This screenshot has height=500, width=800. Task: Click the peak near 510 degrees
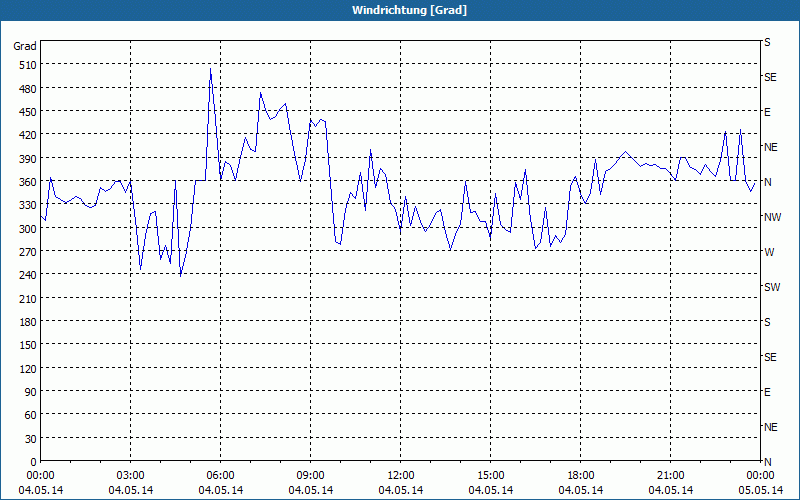pyautogui.click(x=210, y=69)
